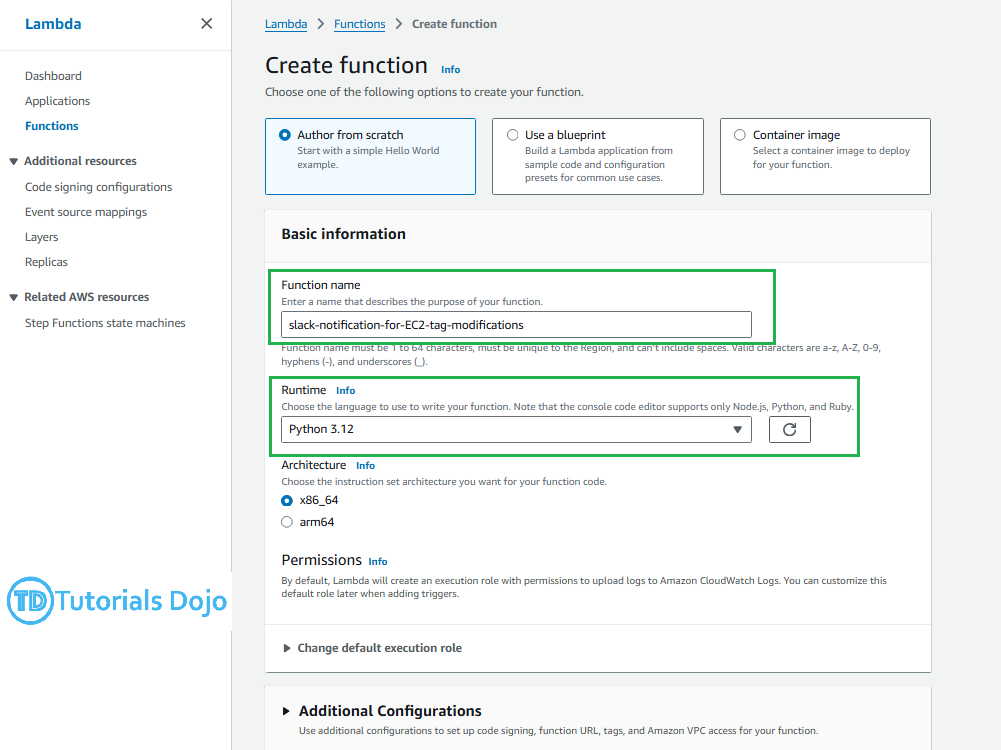Refresh the Runtime list
The height and width of the screenshot is (750, 1001).
click(790, 430)
